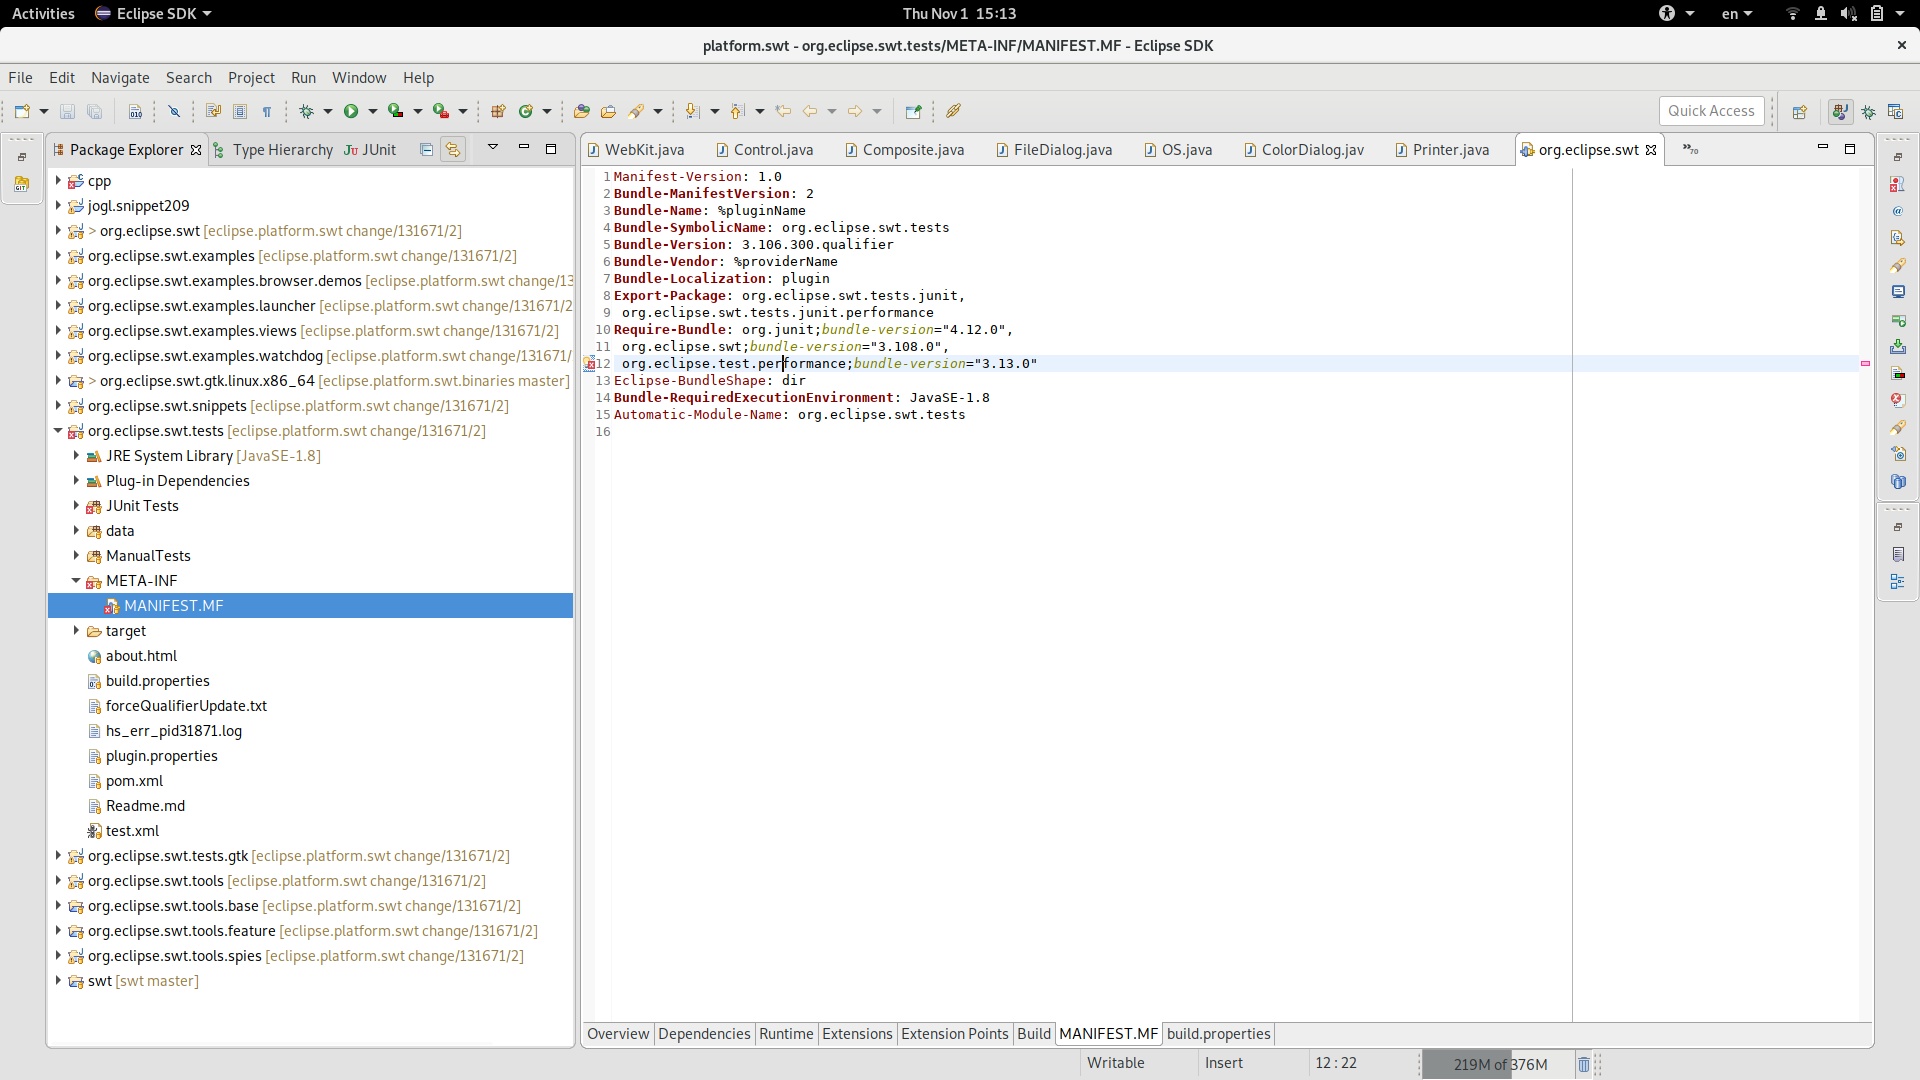Viewport: 1920px width, 1080px height.
Task: Switch to the build.properties bottom tab
Action: coord(1218,1034)
